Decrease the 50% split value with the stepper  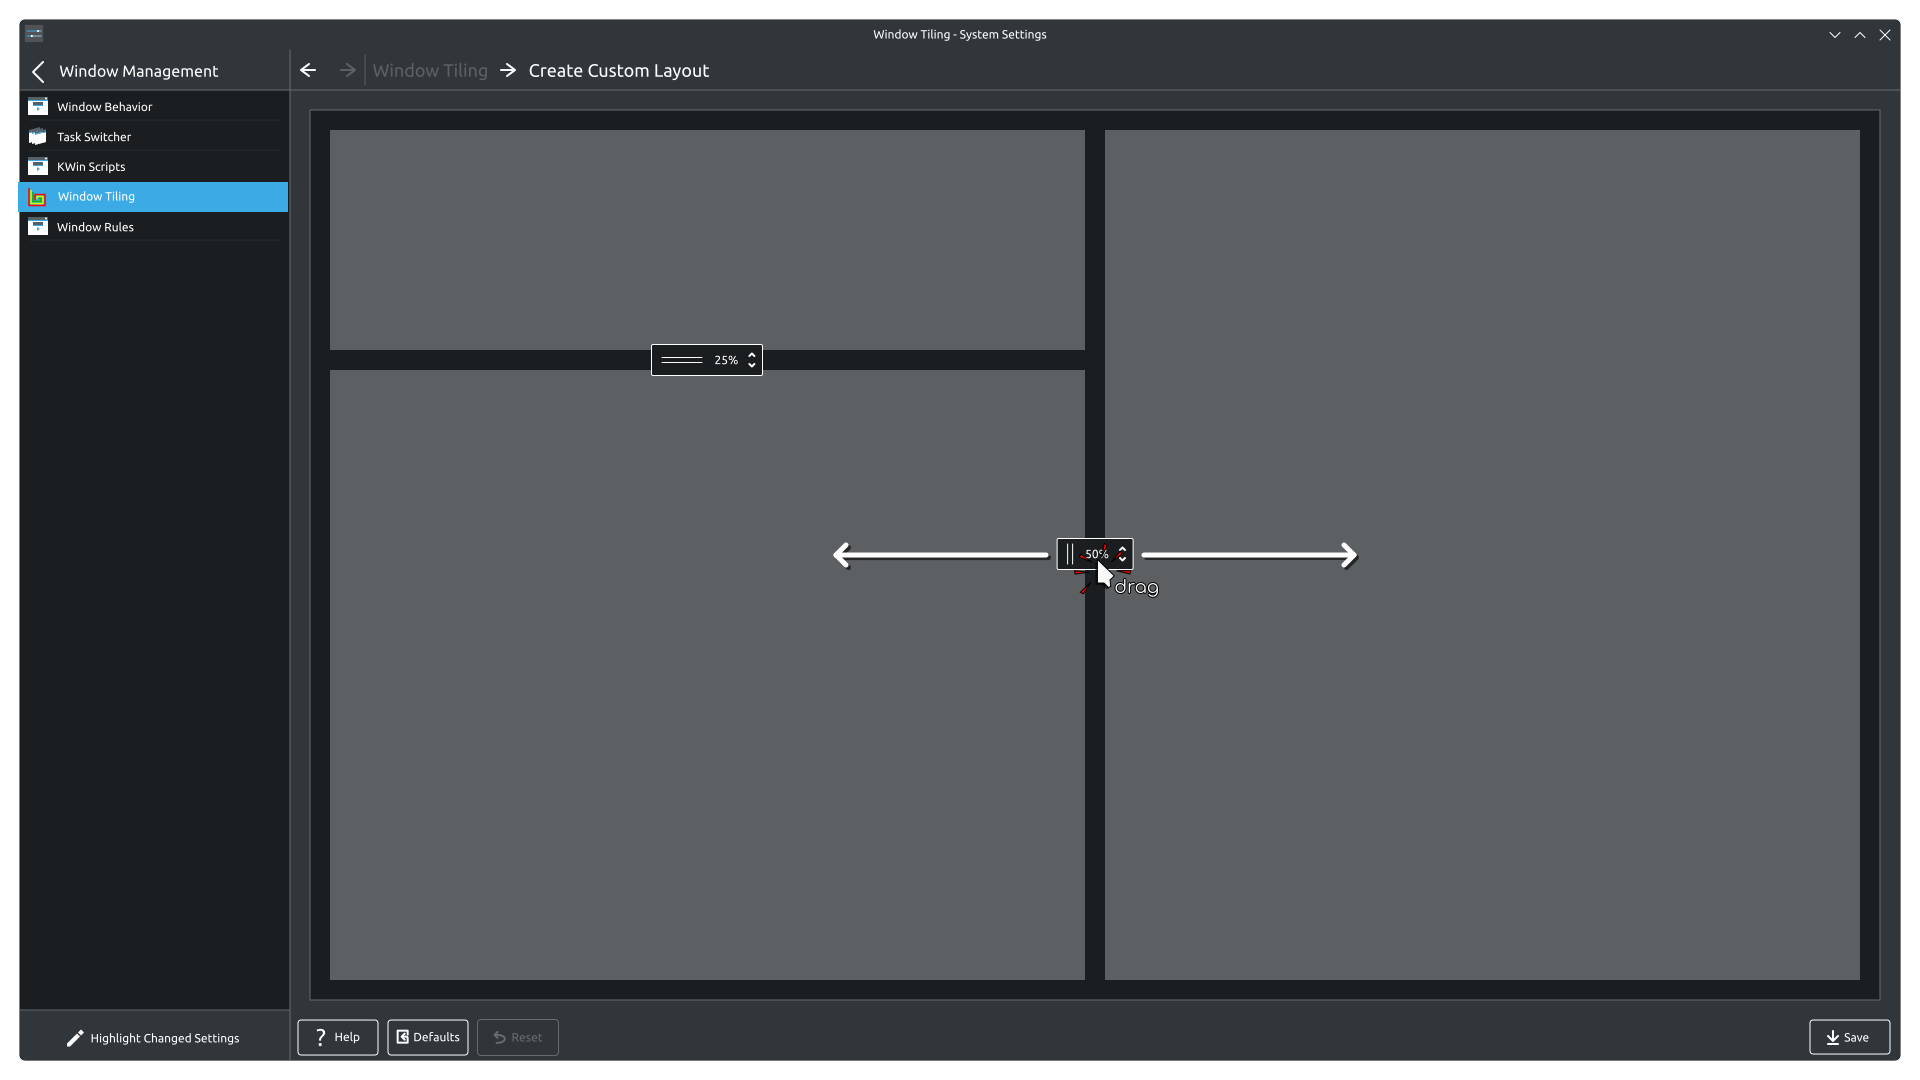(x=1123, y=559)
